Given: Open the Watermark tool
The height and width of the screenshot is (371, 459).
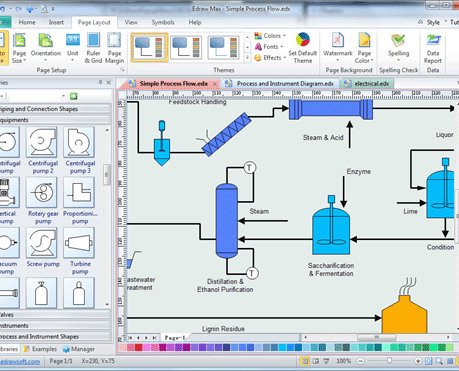Looking at the screenshot, I should pyautogui.click(x=337, y=47).
